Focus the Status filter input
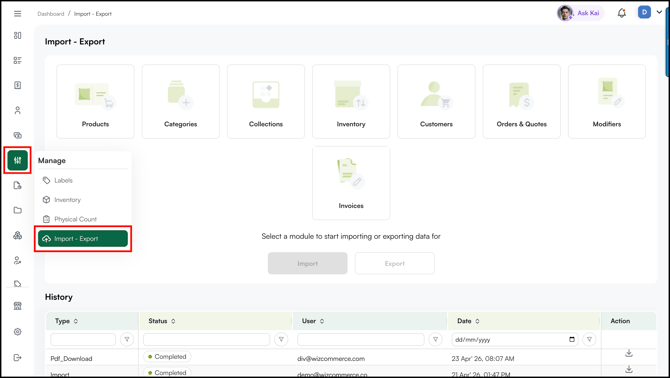Image resolution: width=670 pixels, height=378 pixels. coord(206,340)
